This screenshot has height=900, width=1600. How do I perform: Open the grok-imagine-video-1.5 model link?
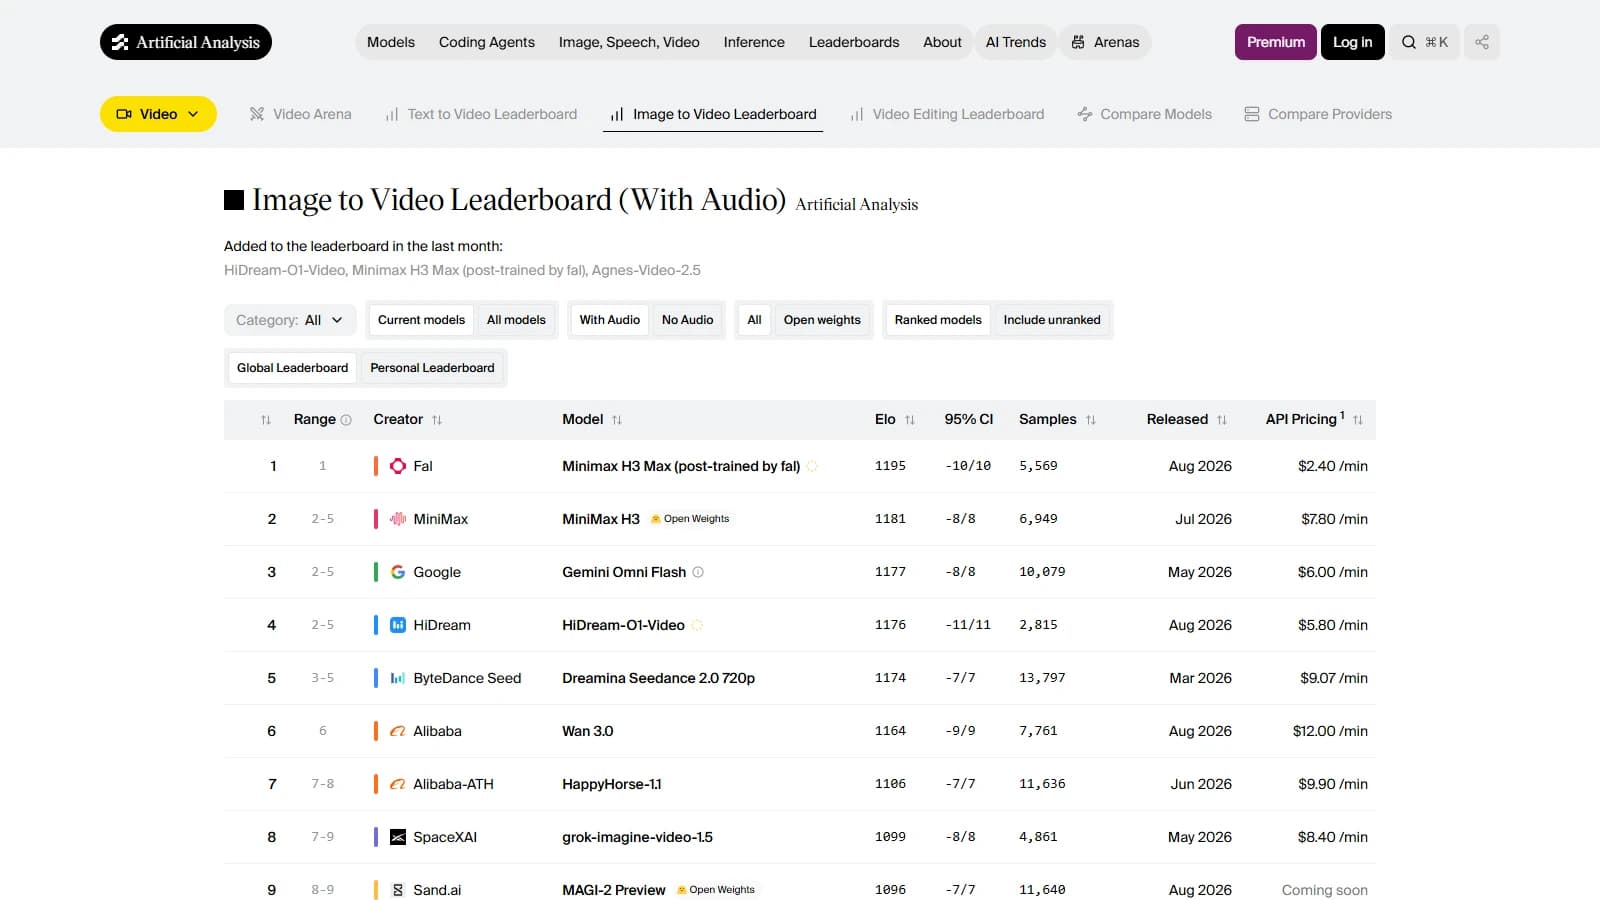tap(637, 837)
